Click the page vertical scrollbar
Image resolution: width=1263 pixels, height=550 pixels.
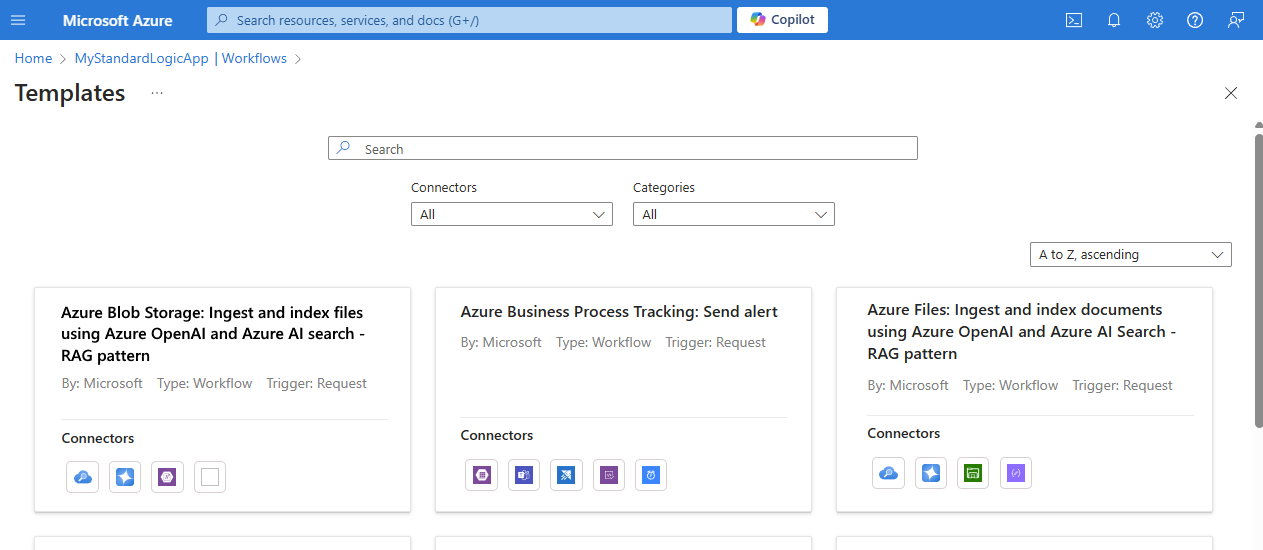click(x=1258, y=280)
